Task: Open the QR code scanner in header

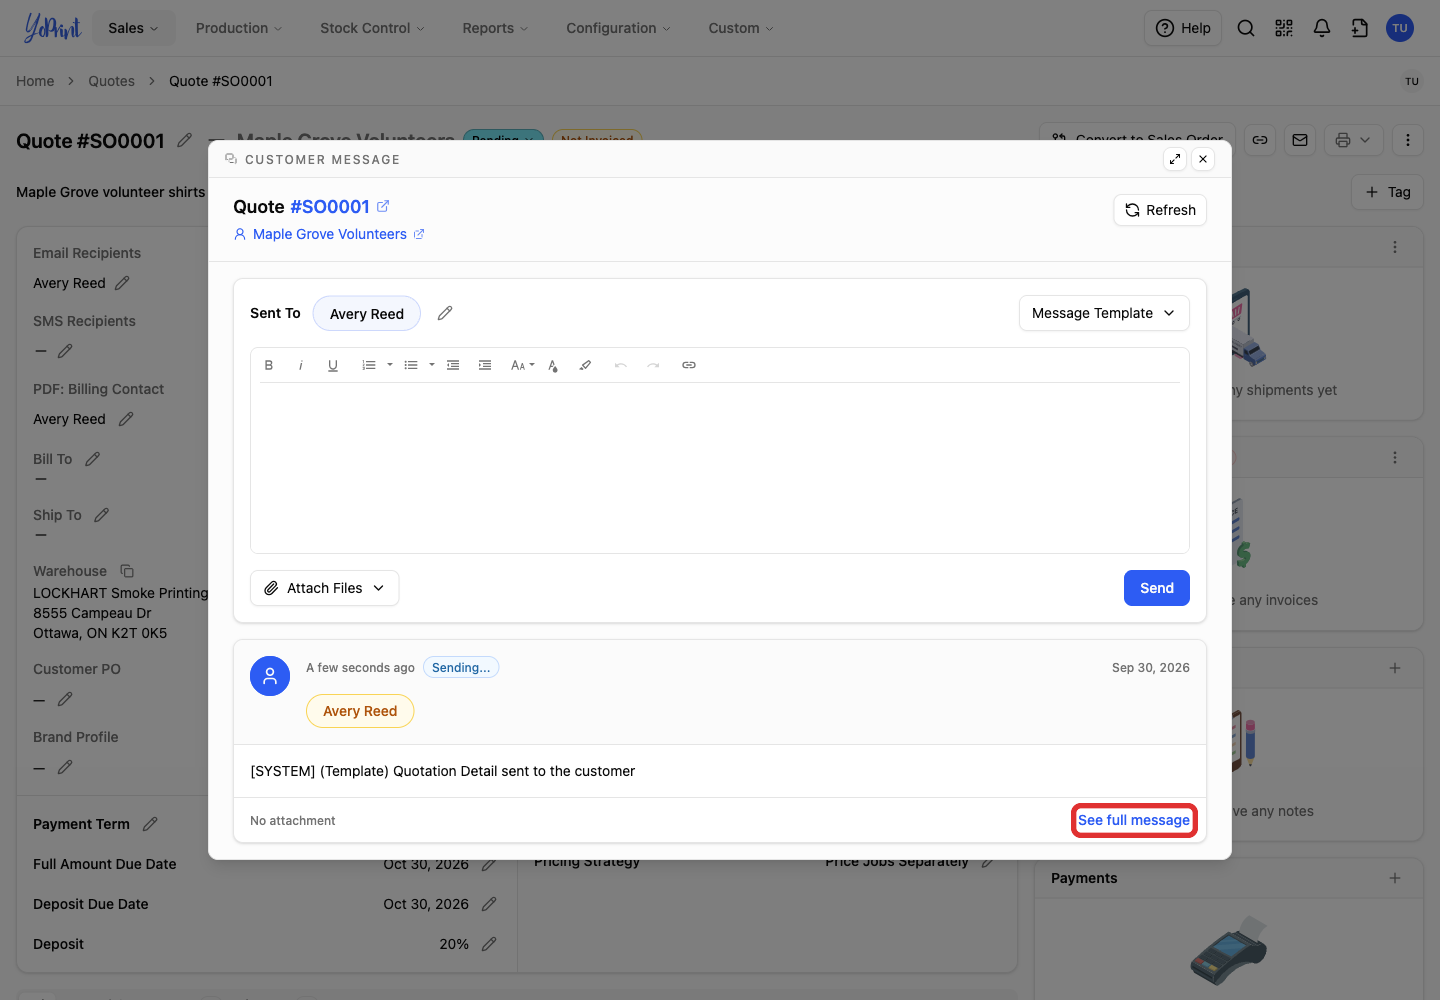Action: pyautogui.click(x=1284, y=28)
